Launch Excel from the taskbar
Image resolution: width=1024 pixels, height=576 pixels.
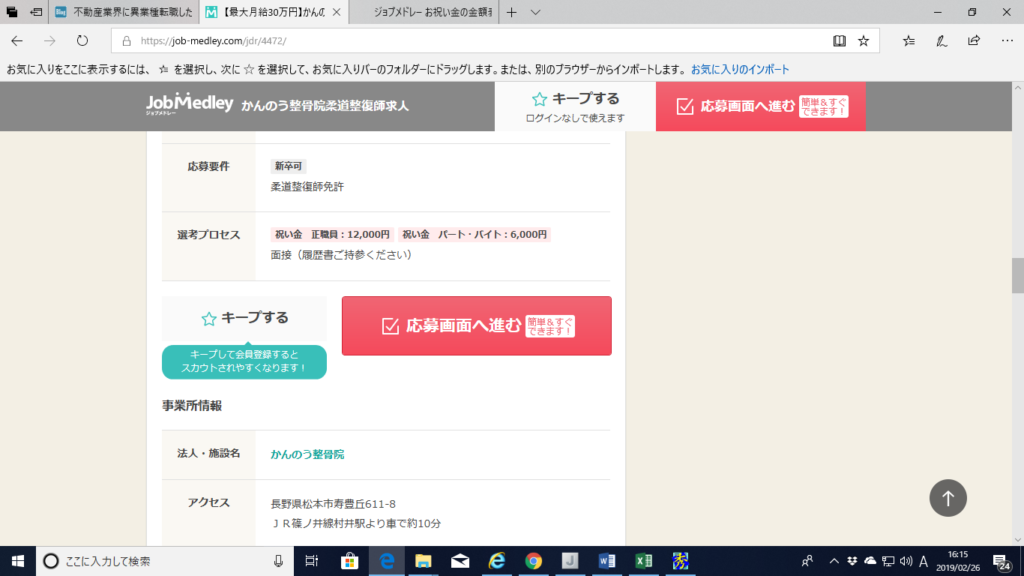tap(644, 561)
